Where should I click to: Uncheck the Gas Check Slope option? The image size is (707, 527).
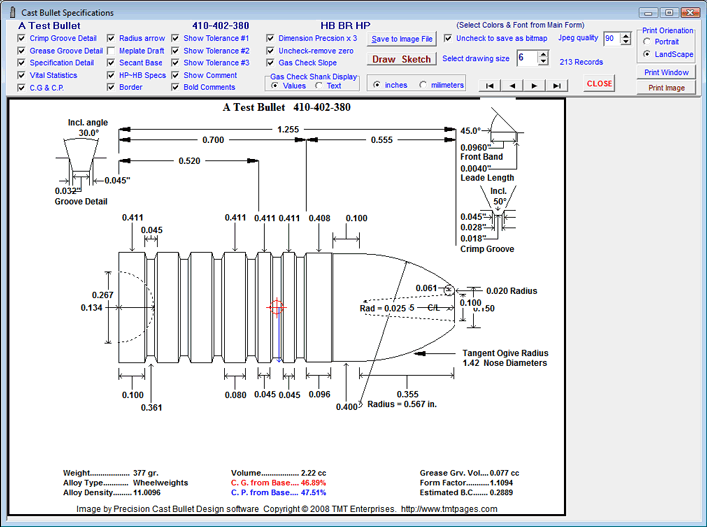(271, 63)
